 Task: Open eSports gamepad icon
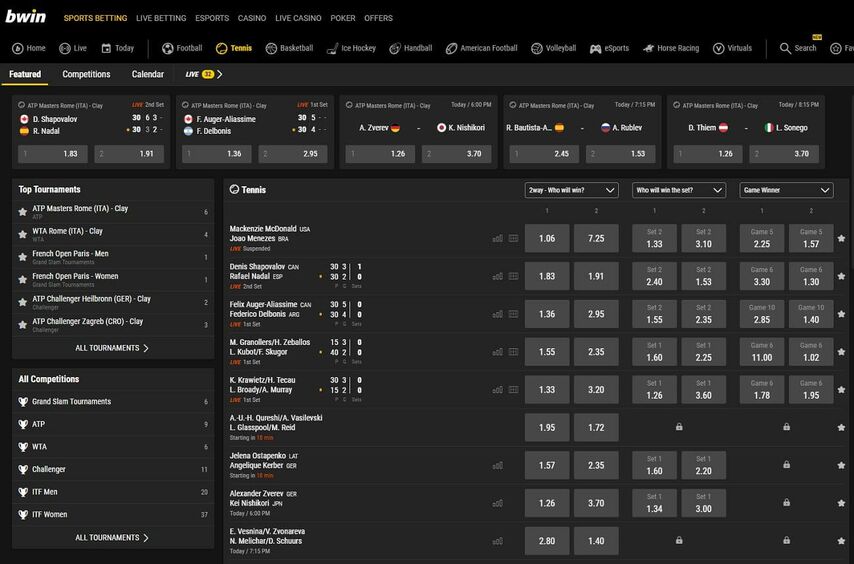595,48
